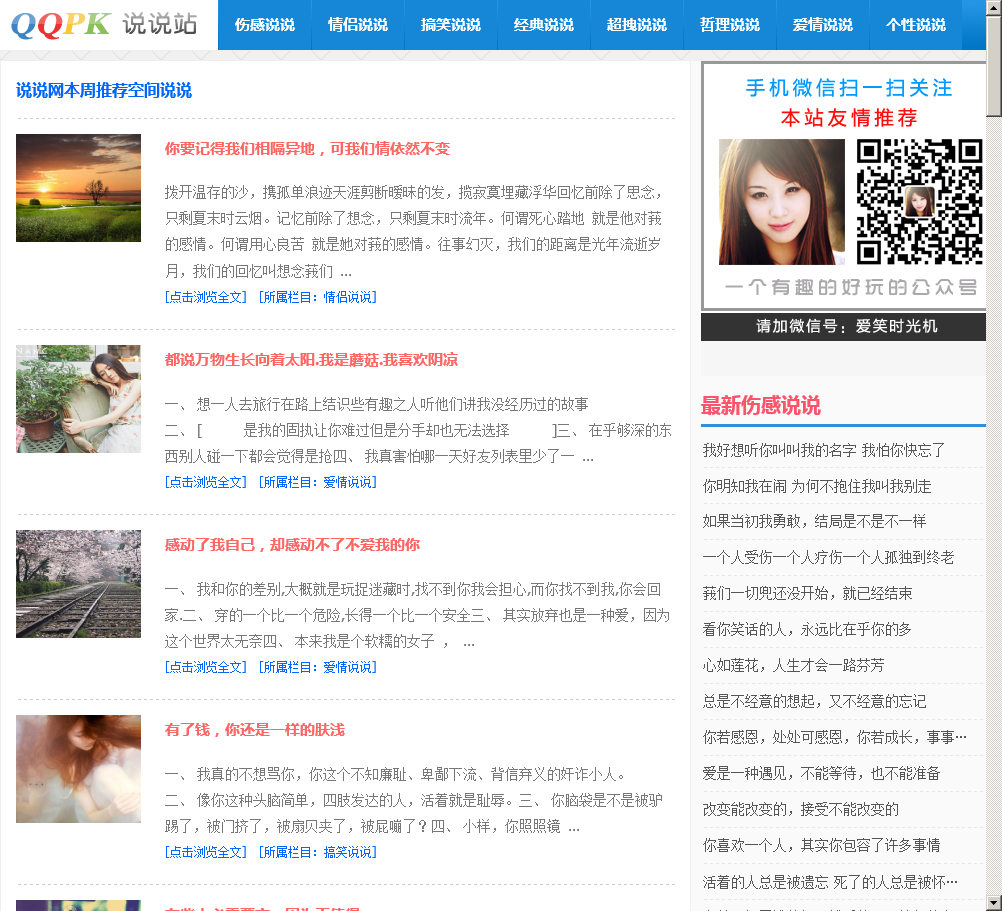Click 点击浏览全文 under the 有了钱 article

click(x=206, y=852)
